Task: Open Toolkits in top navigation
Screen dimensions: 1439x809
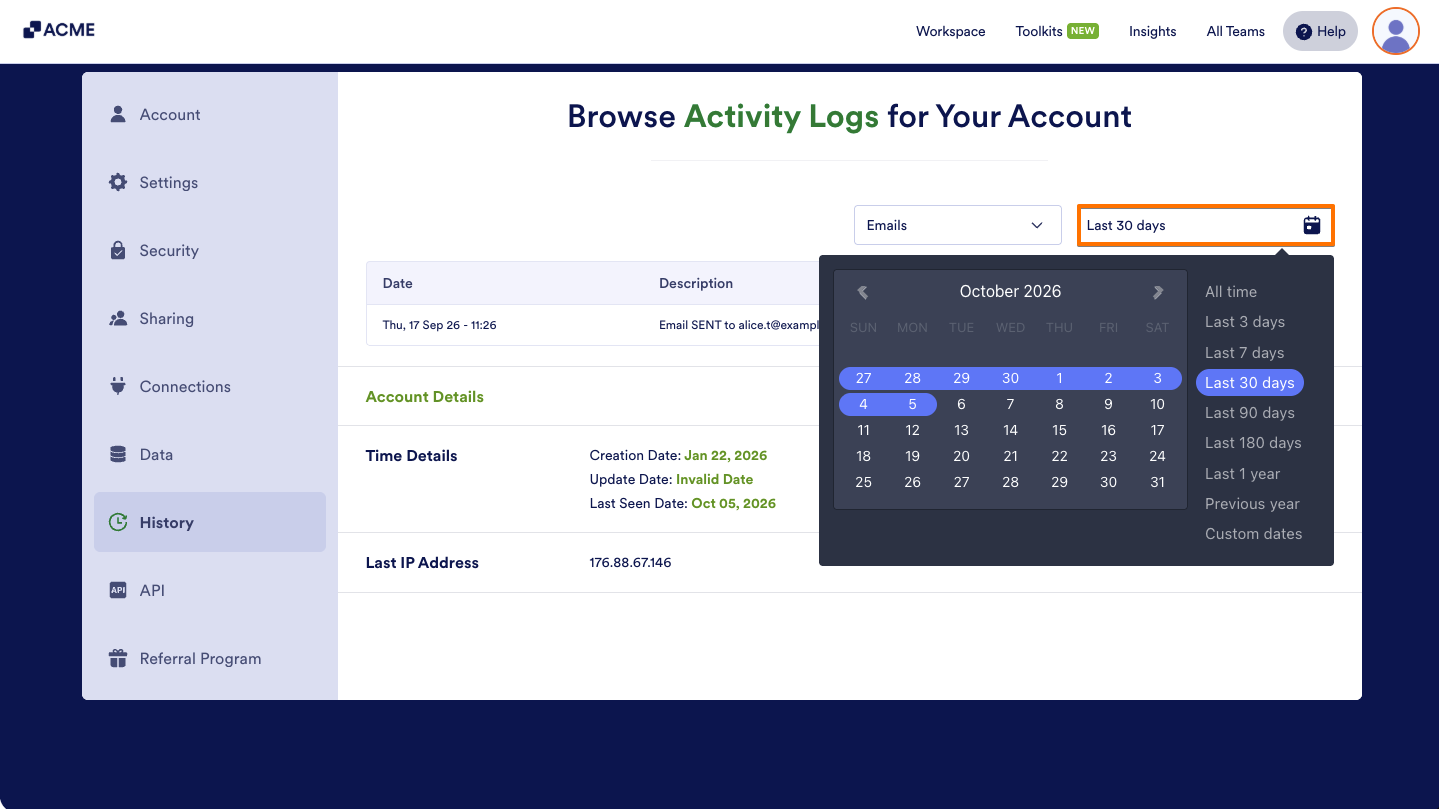Action: 1057,31
